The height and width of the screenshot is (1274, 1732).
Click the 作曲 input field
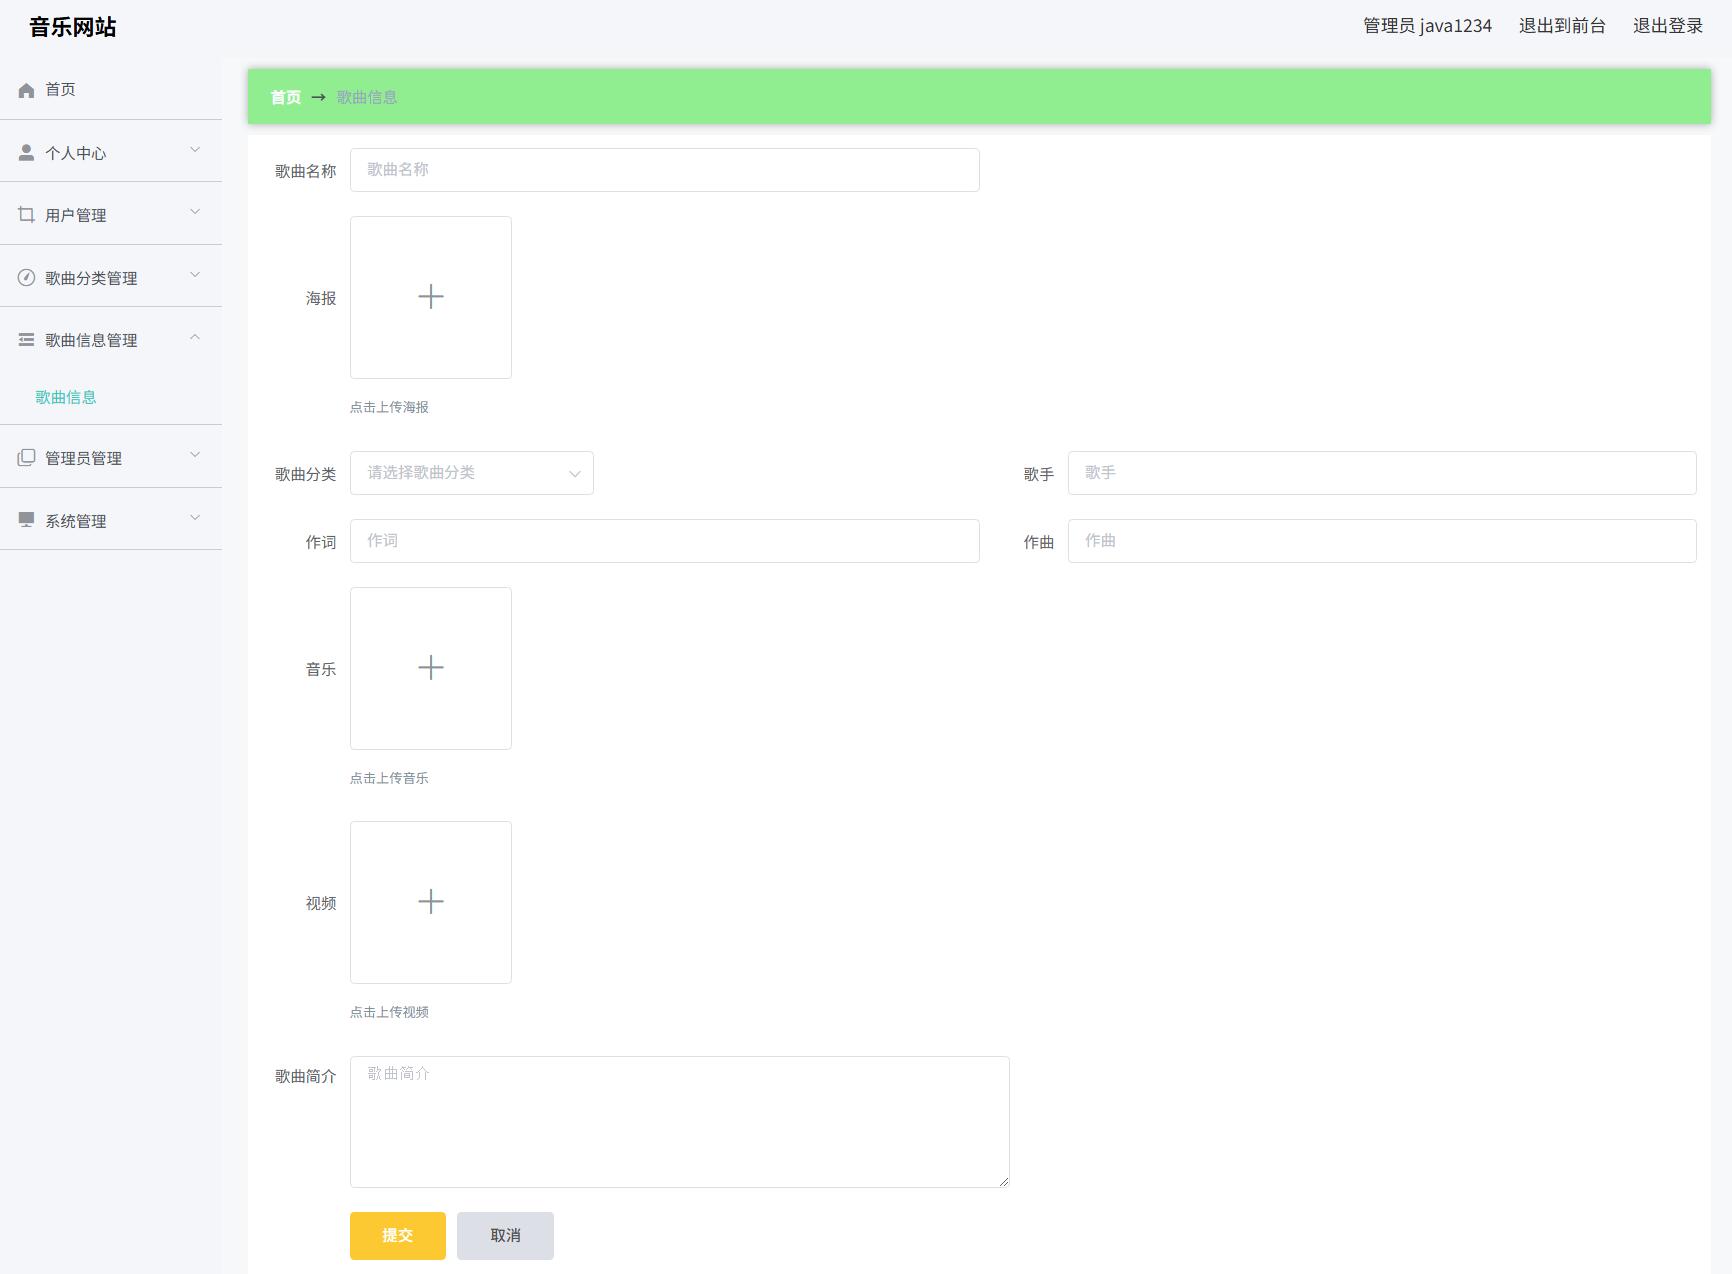[x=1382, y=541]
